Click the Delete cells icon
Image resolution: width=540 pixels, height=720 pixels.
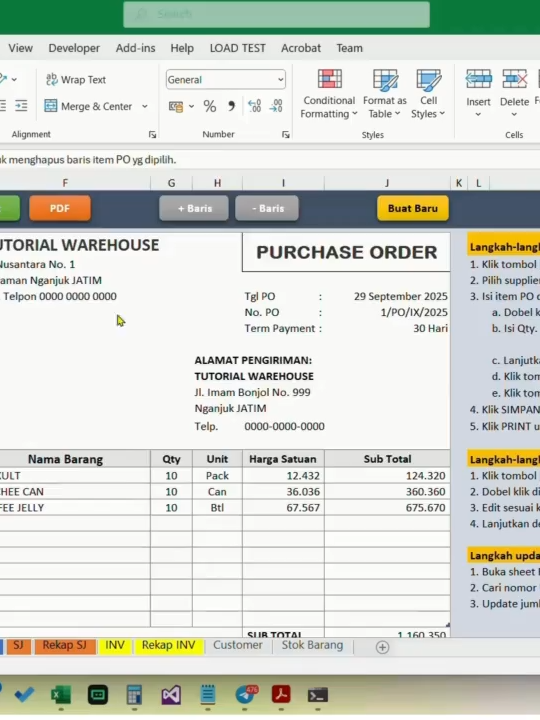pyautogui.click(x=514, y=94)
